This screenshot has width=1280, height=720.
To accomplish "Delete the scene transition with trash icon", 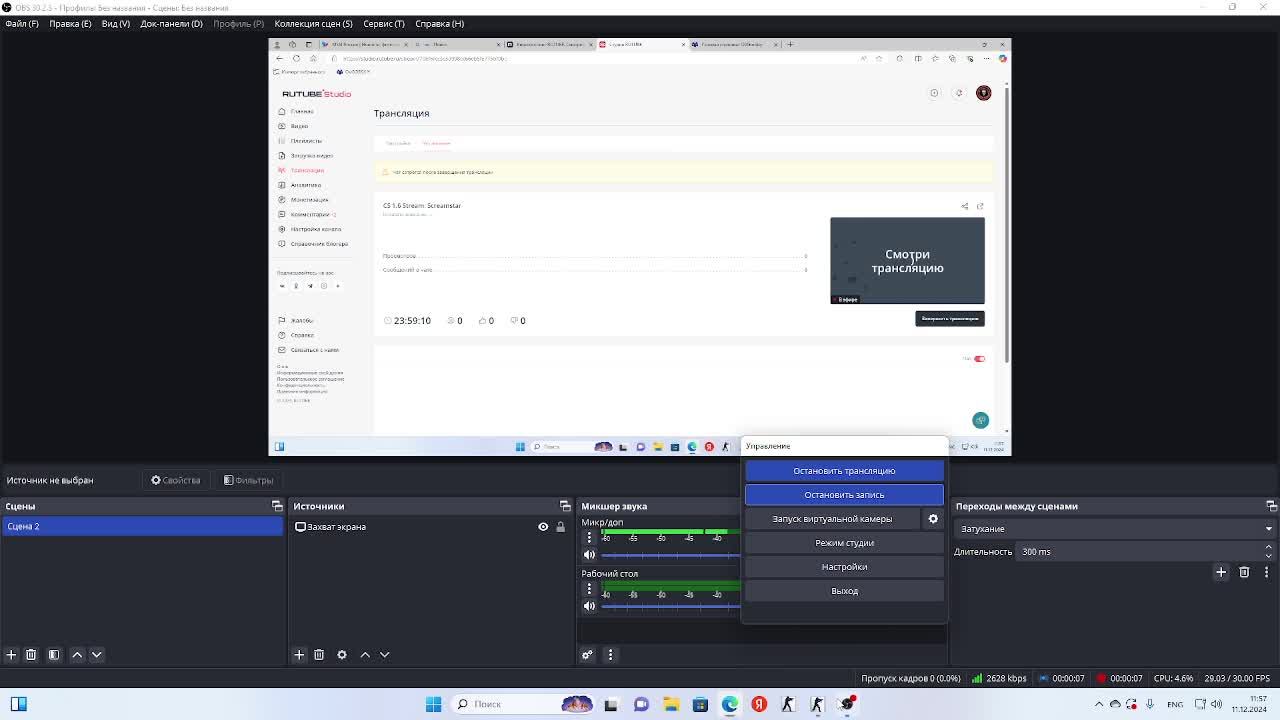I will point(1244,572).
